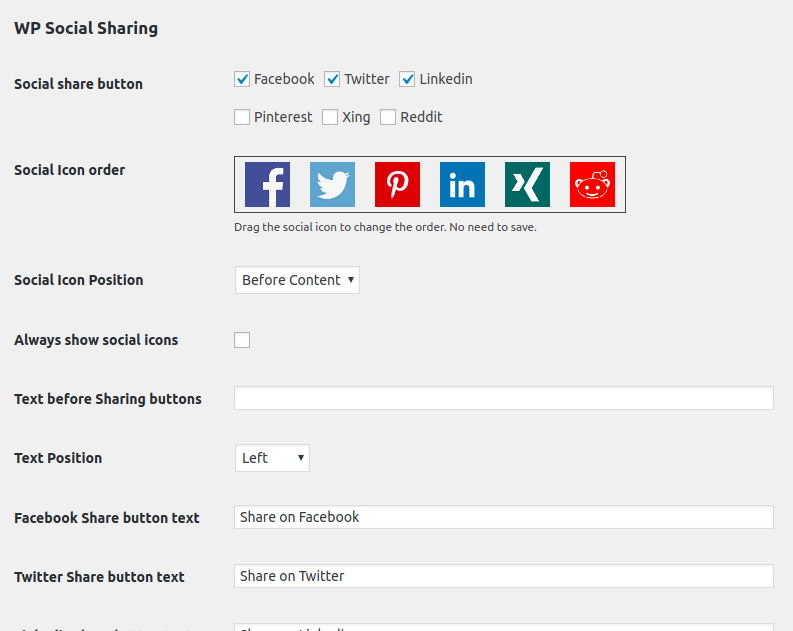Focus the Text before Sharing buttons field
Screen dimensions: 793x631
pos(504,398)
